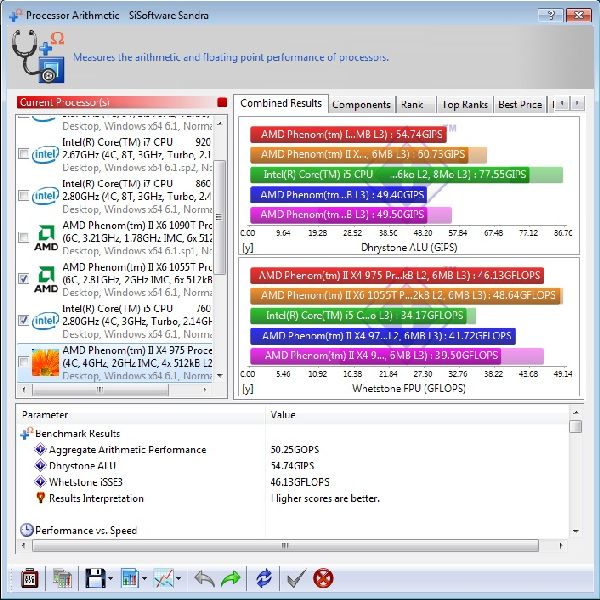
Task: Collapse the Benchmark Results tree node
Action: pos(25,434)
